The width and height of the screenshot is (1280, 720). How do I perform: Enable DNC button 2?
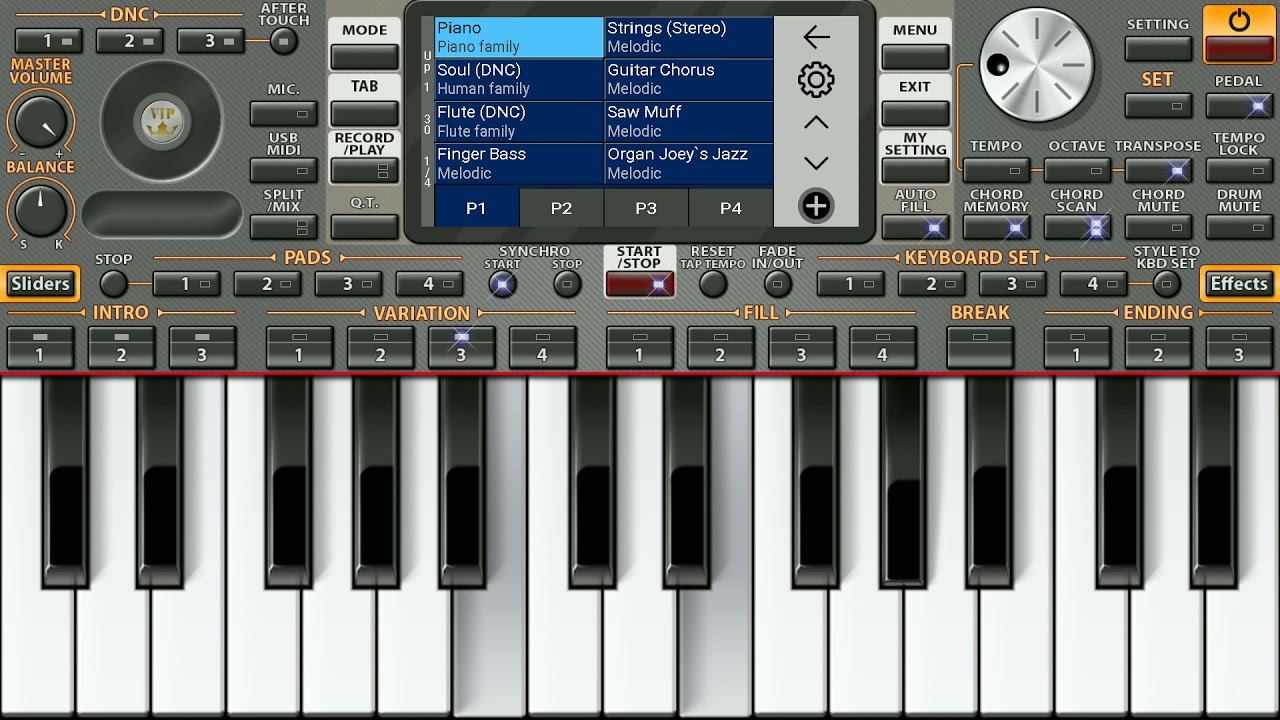130,41
